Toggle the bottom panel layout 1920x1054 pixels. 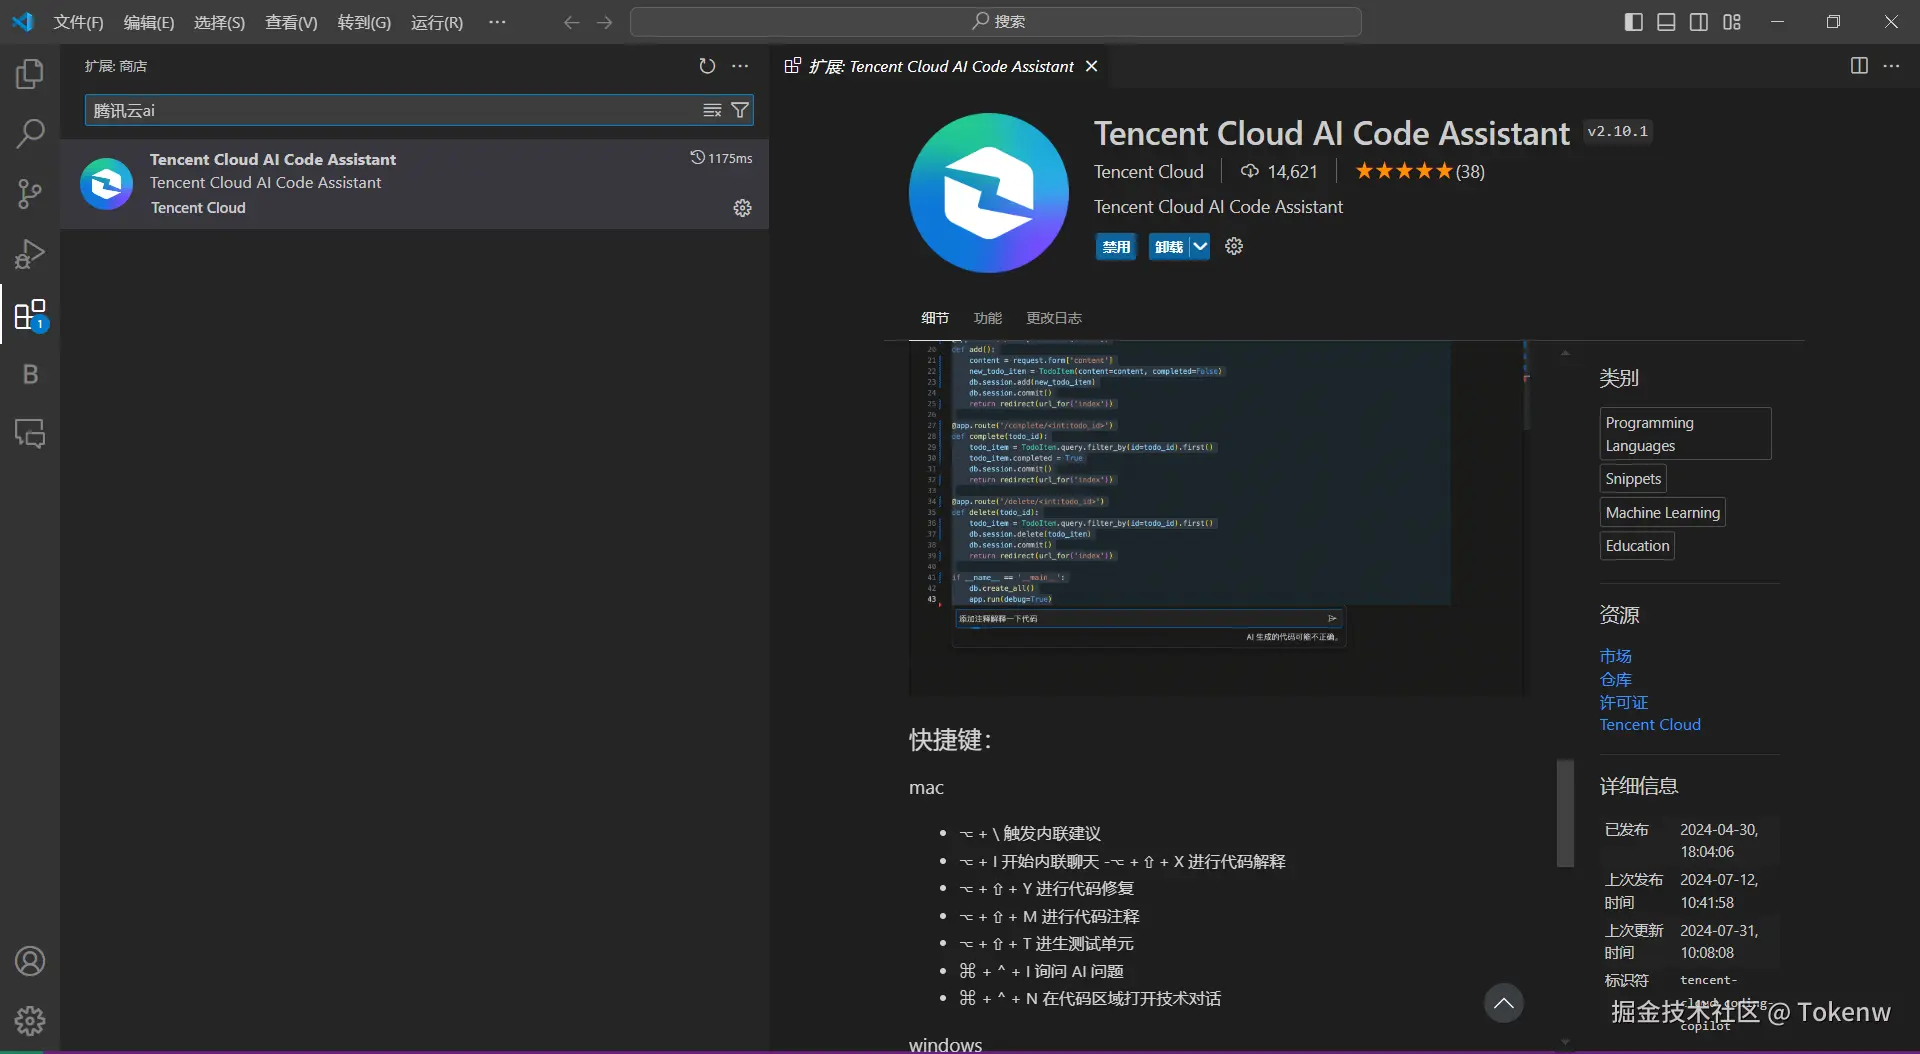[1666, 22]
